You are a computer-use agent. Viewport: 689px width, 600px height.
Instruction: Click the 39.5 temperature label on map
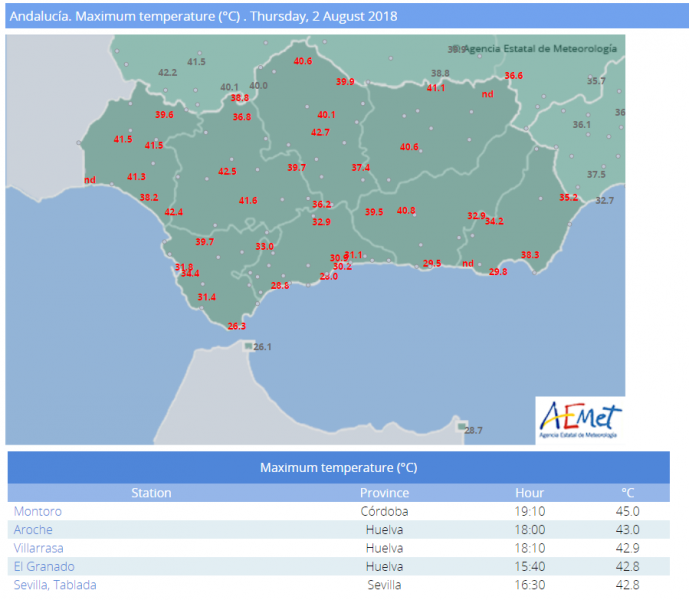(374, 212)
